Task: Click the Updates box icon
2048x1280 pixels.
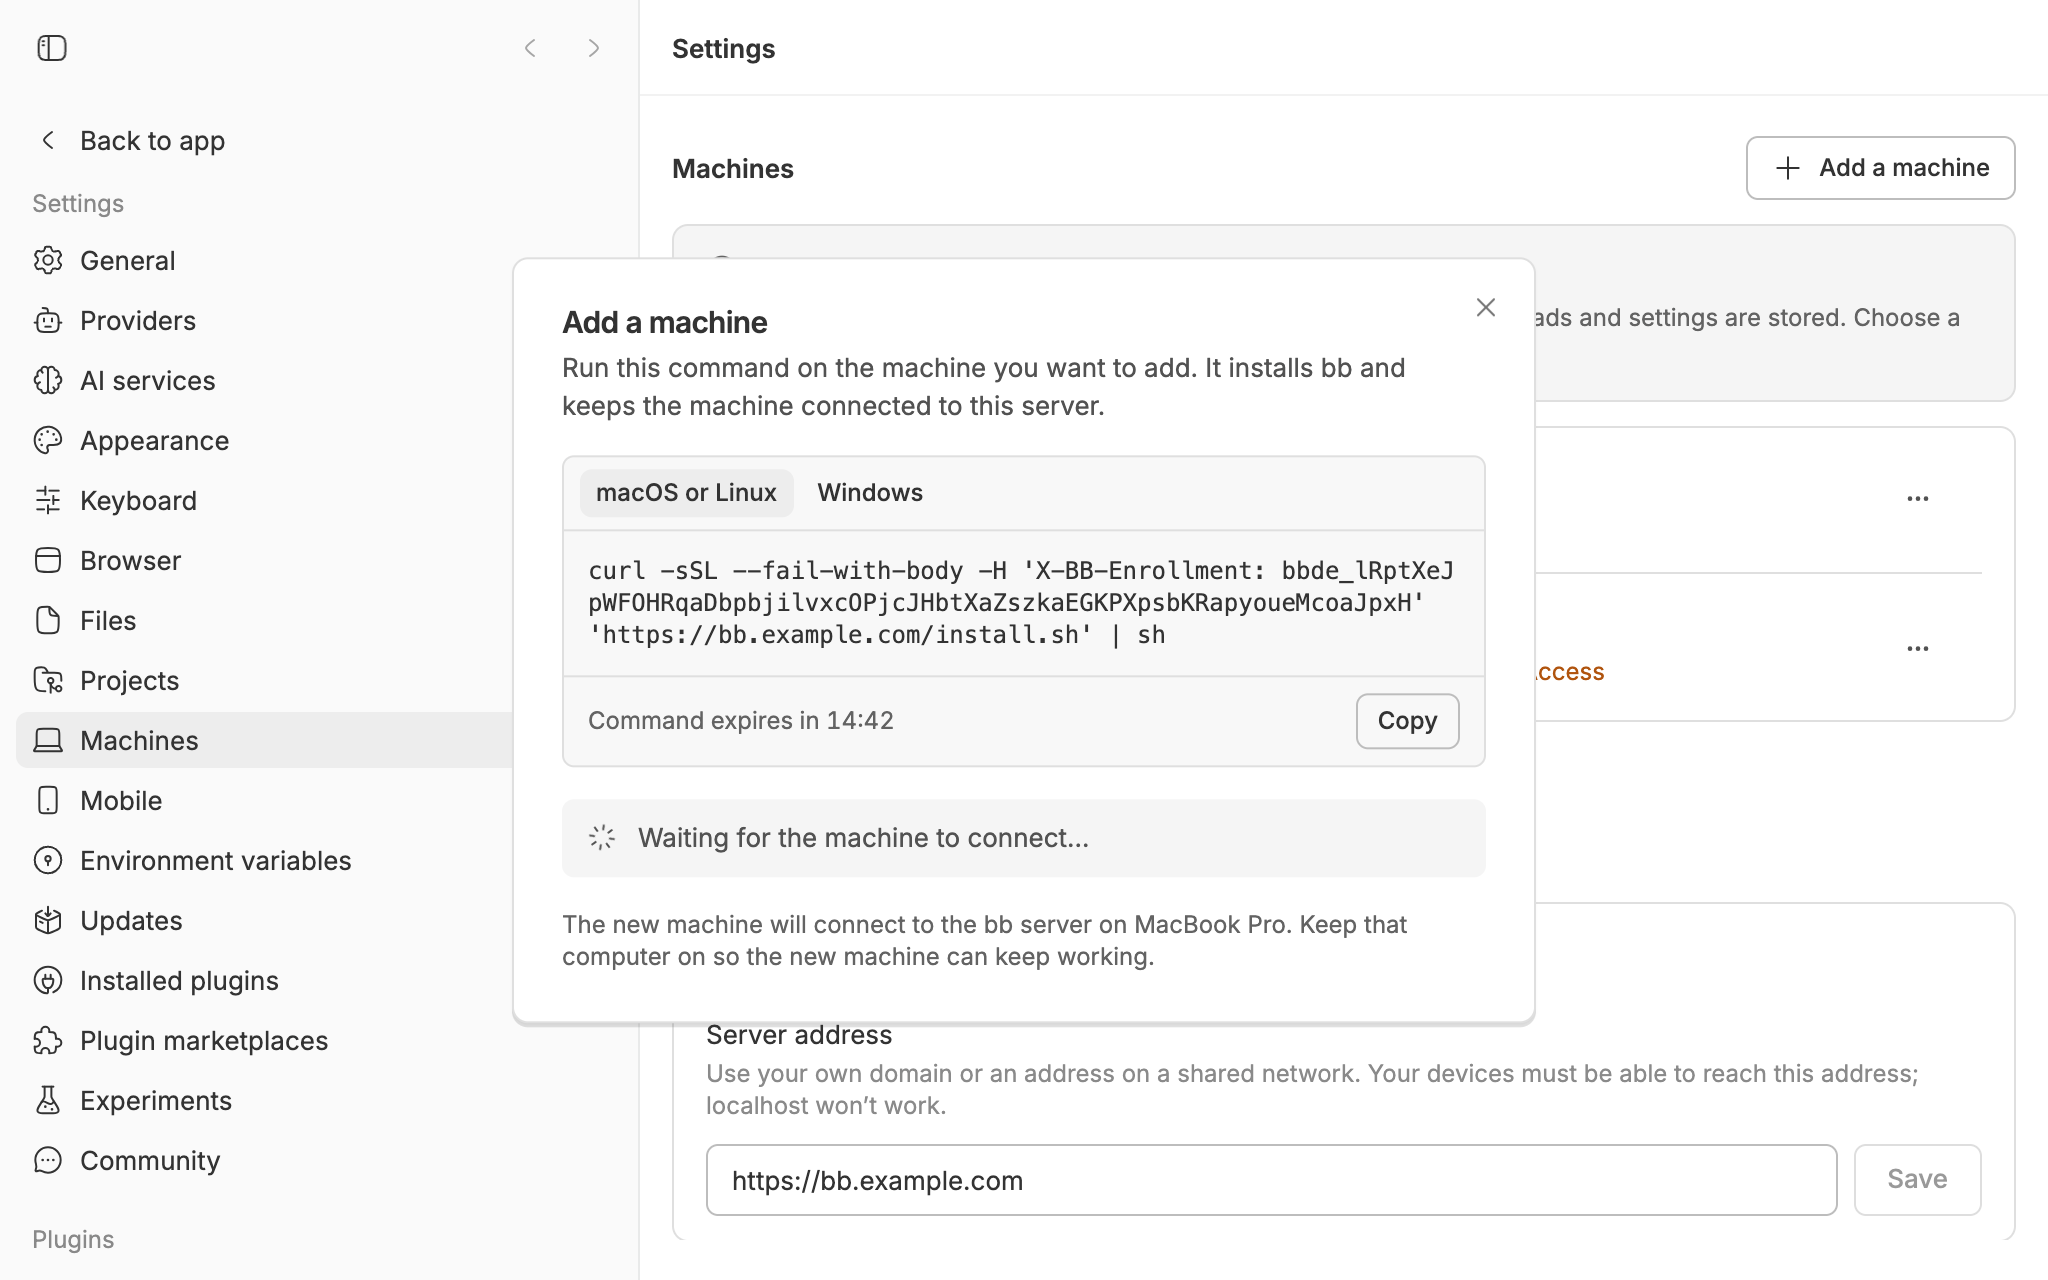Action: click(x=48, y=920)
